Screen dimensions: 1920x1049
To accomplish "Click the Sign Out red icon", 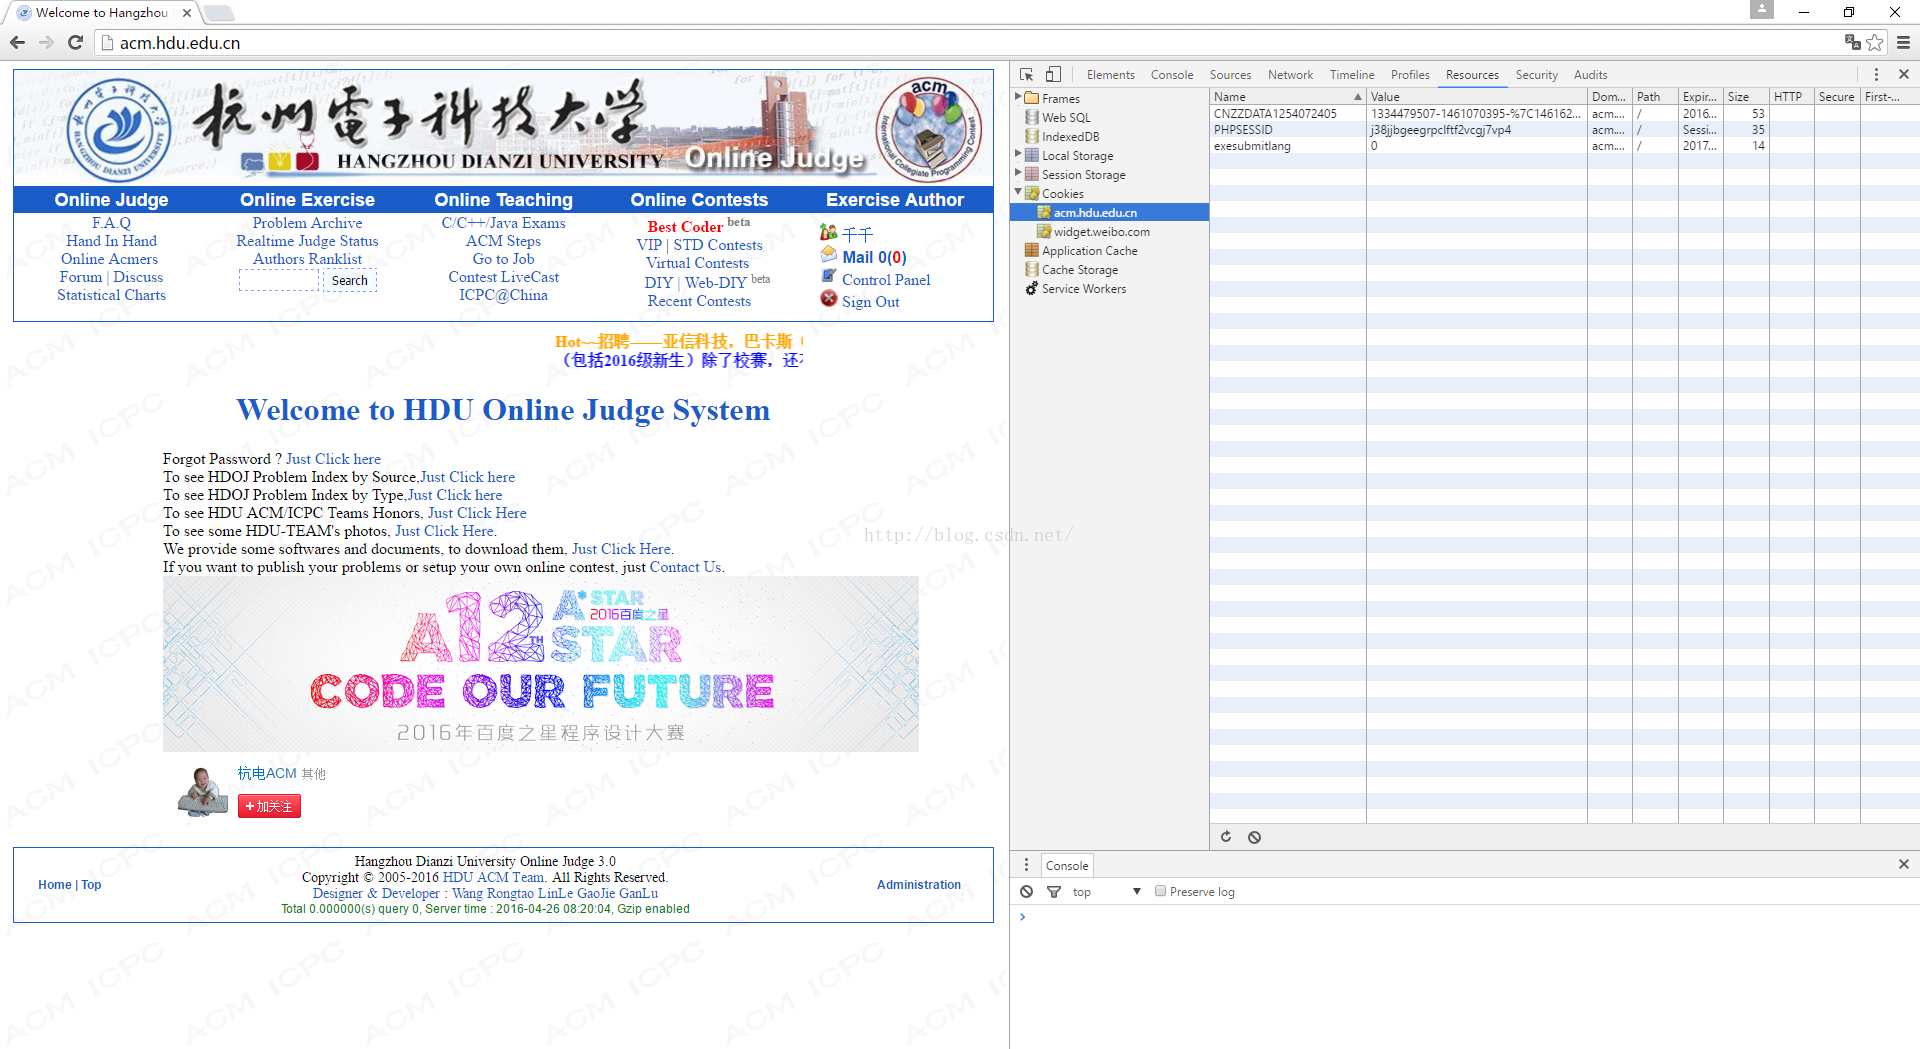I will tap(829, 298).
